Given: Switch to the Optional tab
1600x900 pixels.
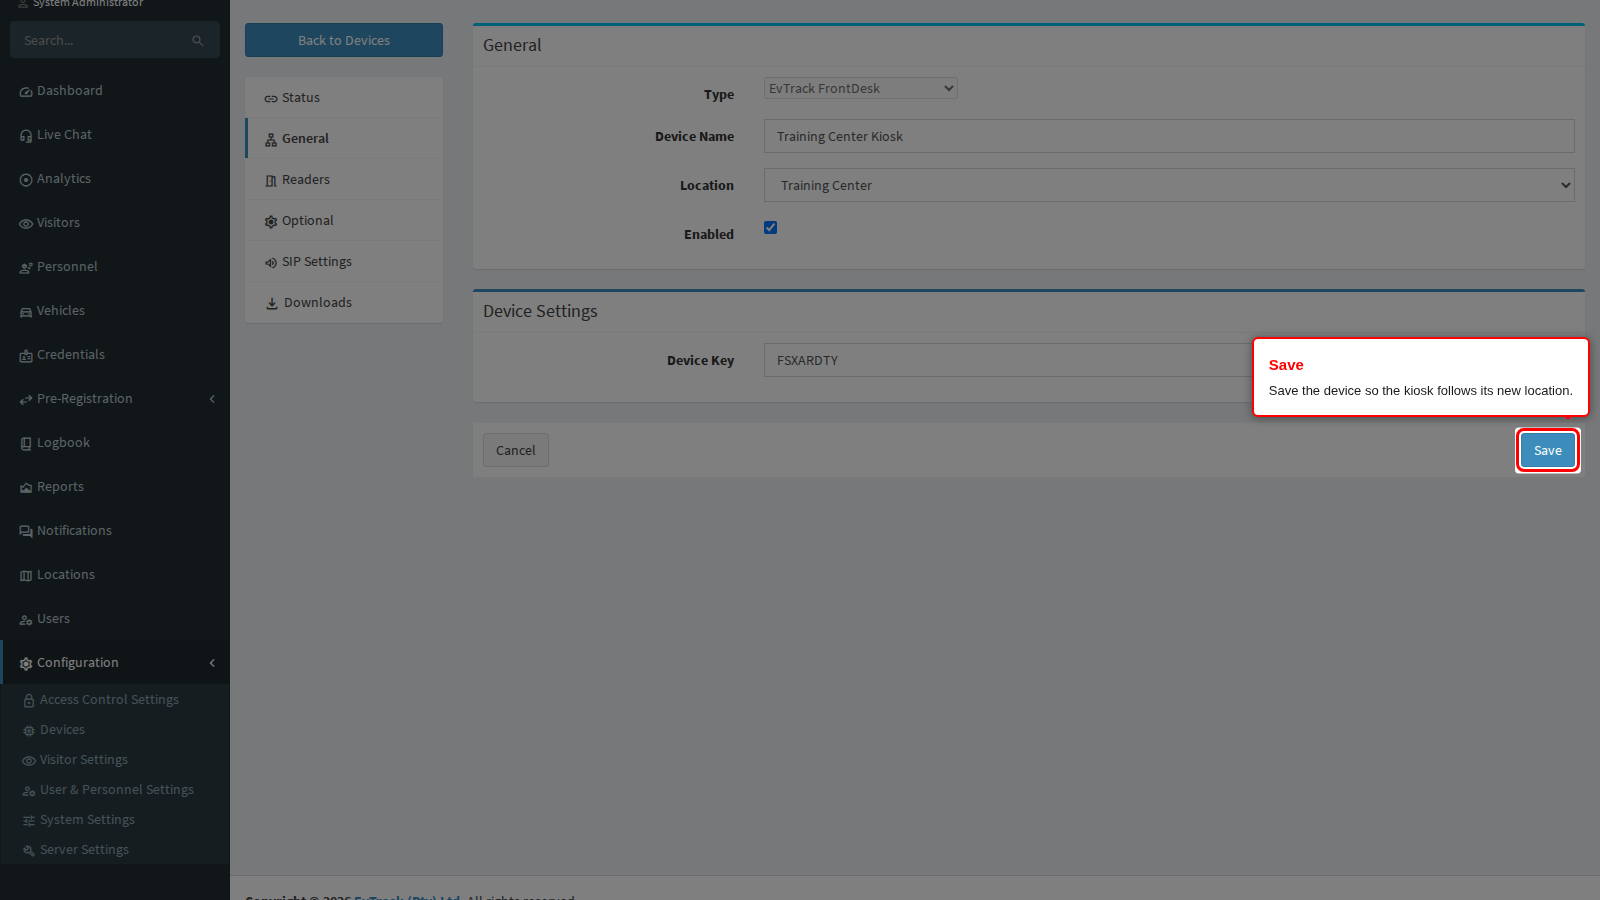Looking at the screenshot, I should (x=344, y=221).
